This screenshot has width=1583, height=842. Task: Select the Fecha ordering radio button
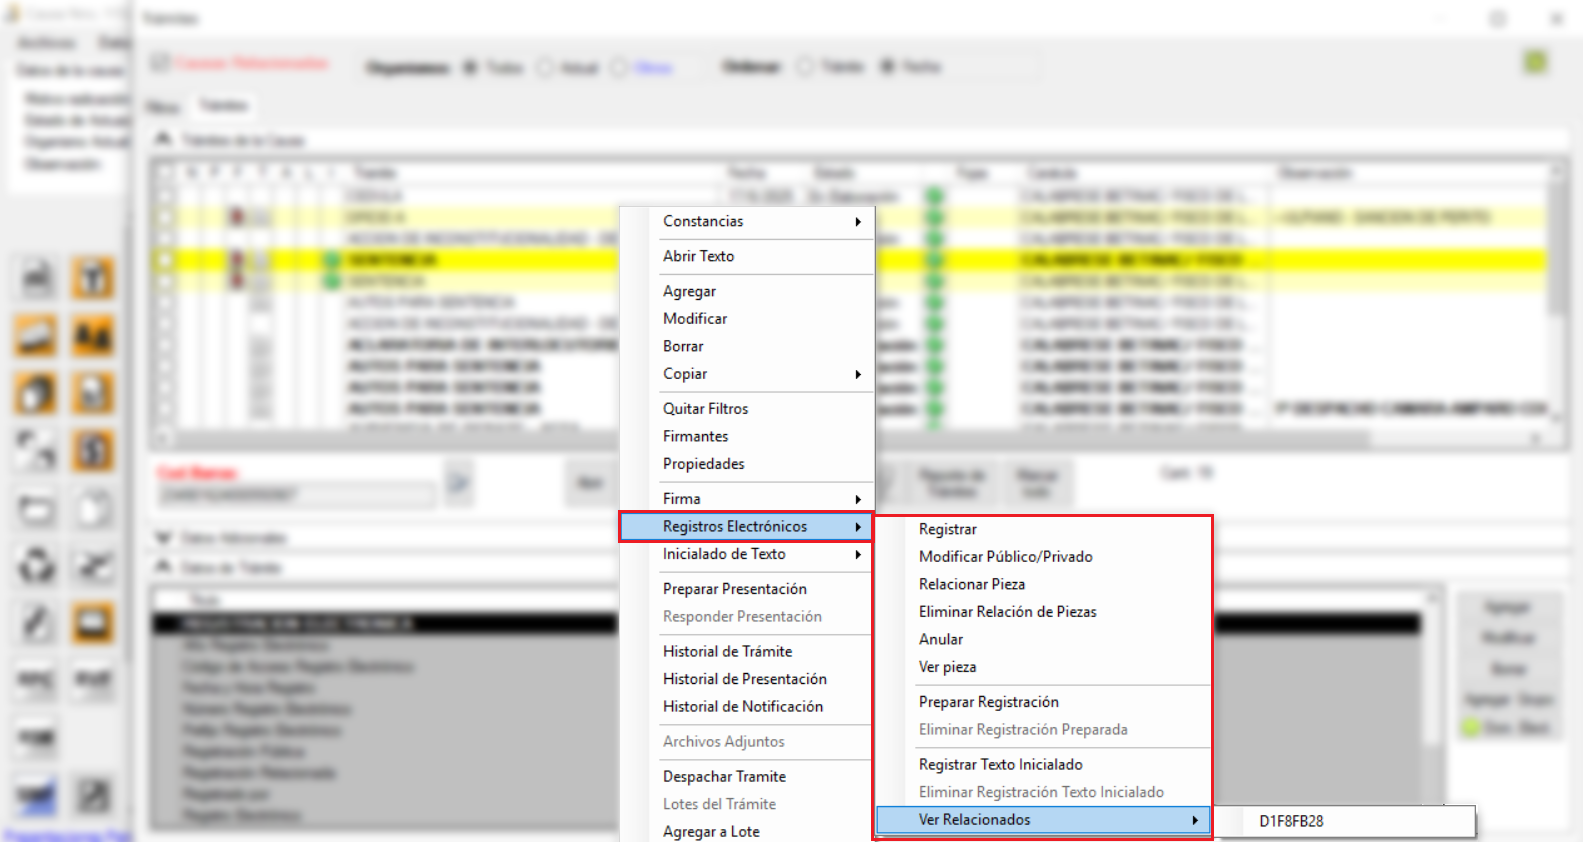pyautogui.click(x=887, y=66)
